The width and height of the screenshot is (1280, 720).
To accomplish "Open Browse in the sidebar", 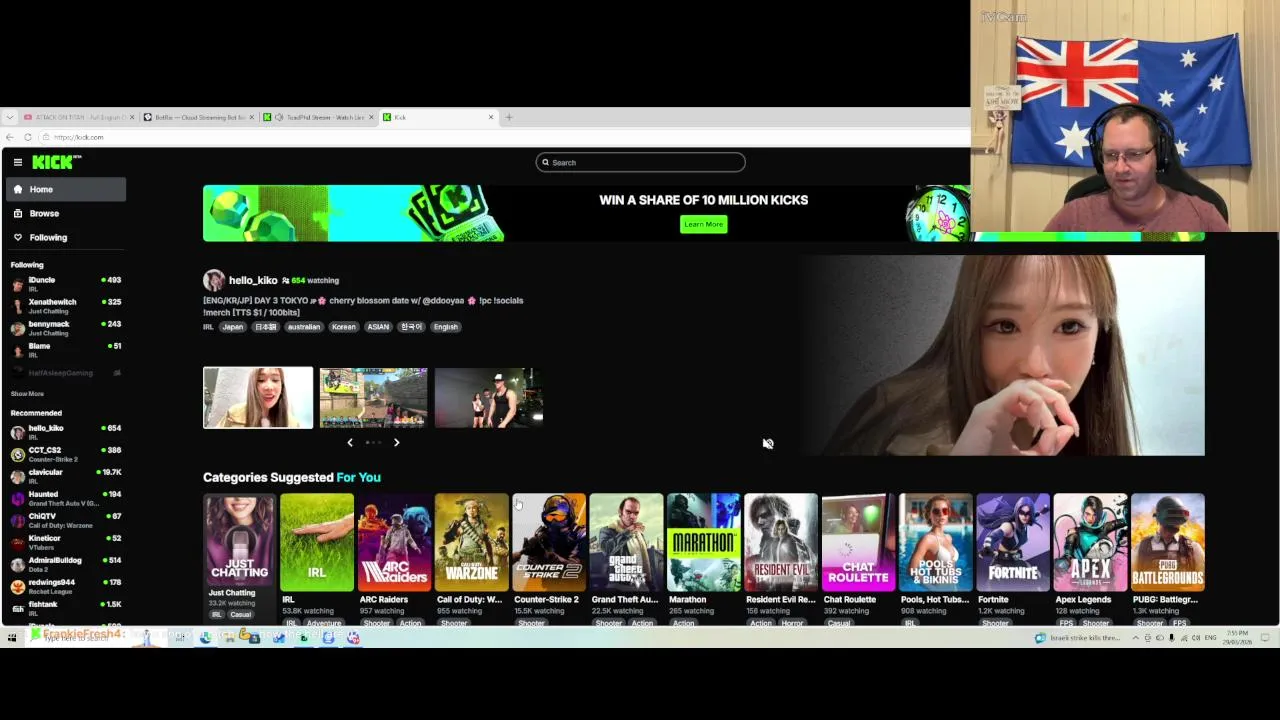I will [x=66, y=213].
